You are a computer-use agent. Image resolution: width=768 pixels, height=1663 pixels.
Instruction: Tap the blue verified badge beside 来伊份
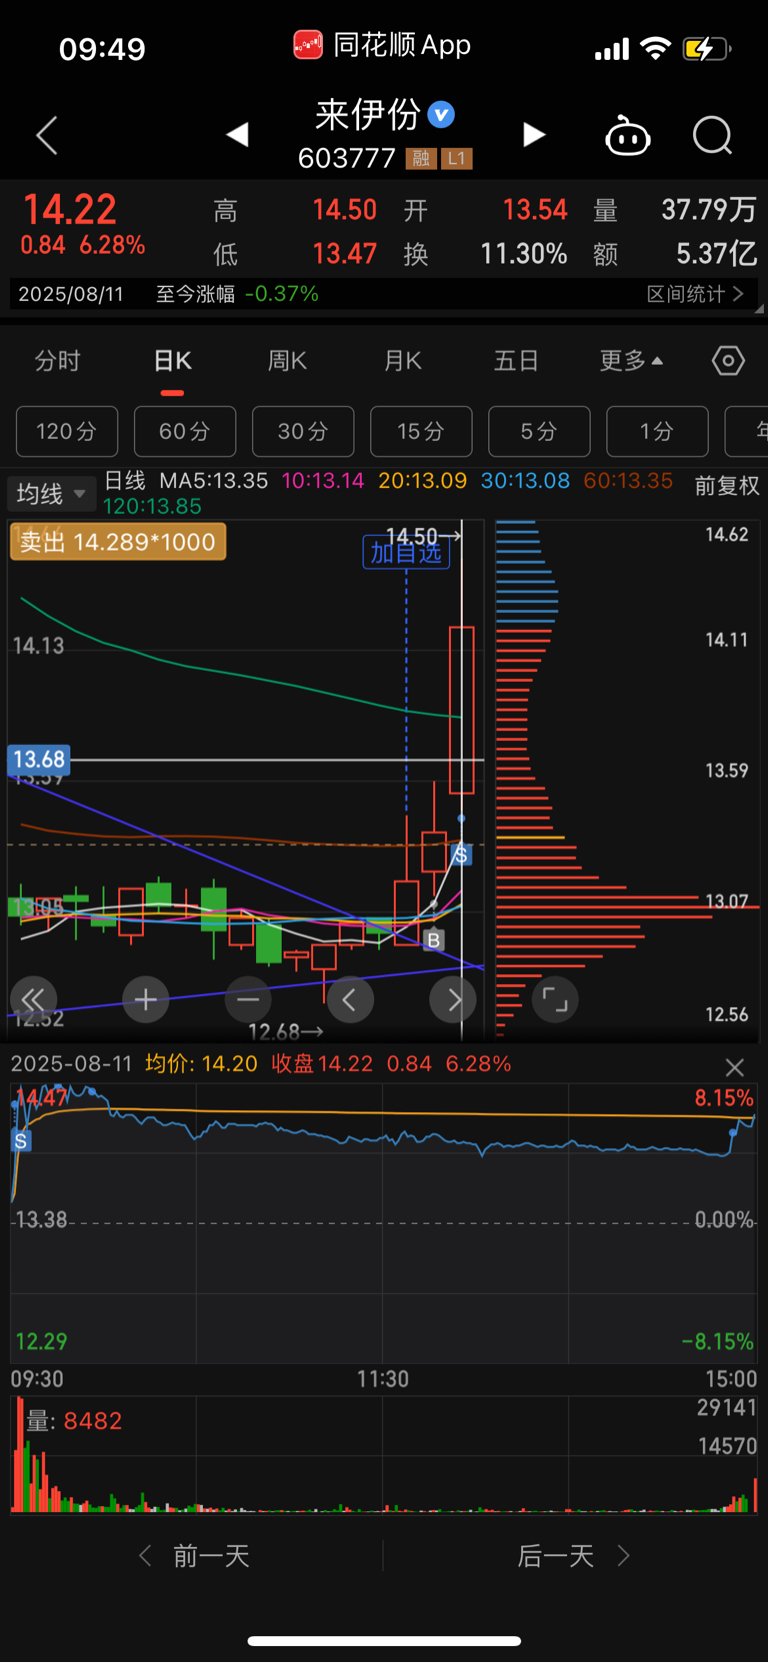tap(441, 115)
